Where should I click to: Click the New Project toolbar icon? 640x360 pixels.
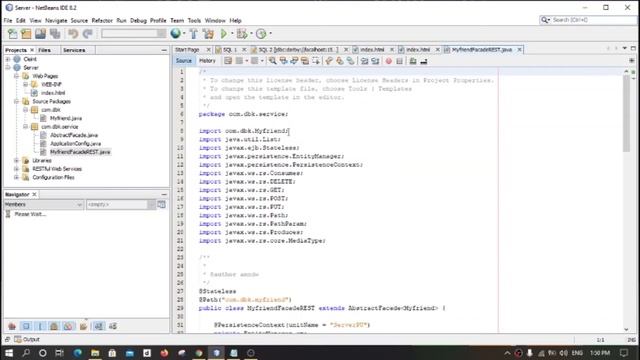point(26,34)
